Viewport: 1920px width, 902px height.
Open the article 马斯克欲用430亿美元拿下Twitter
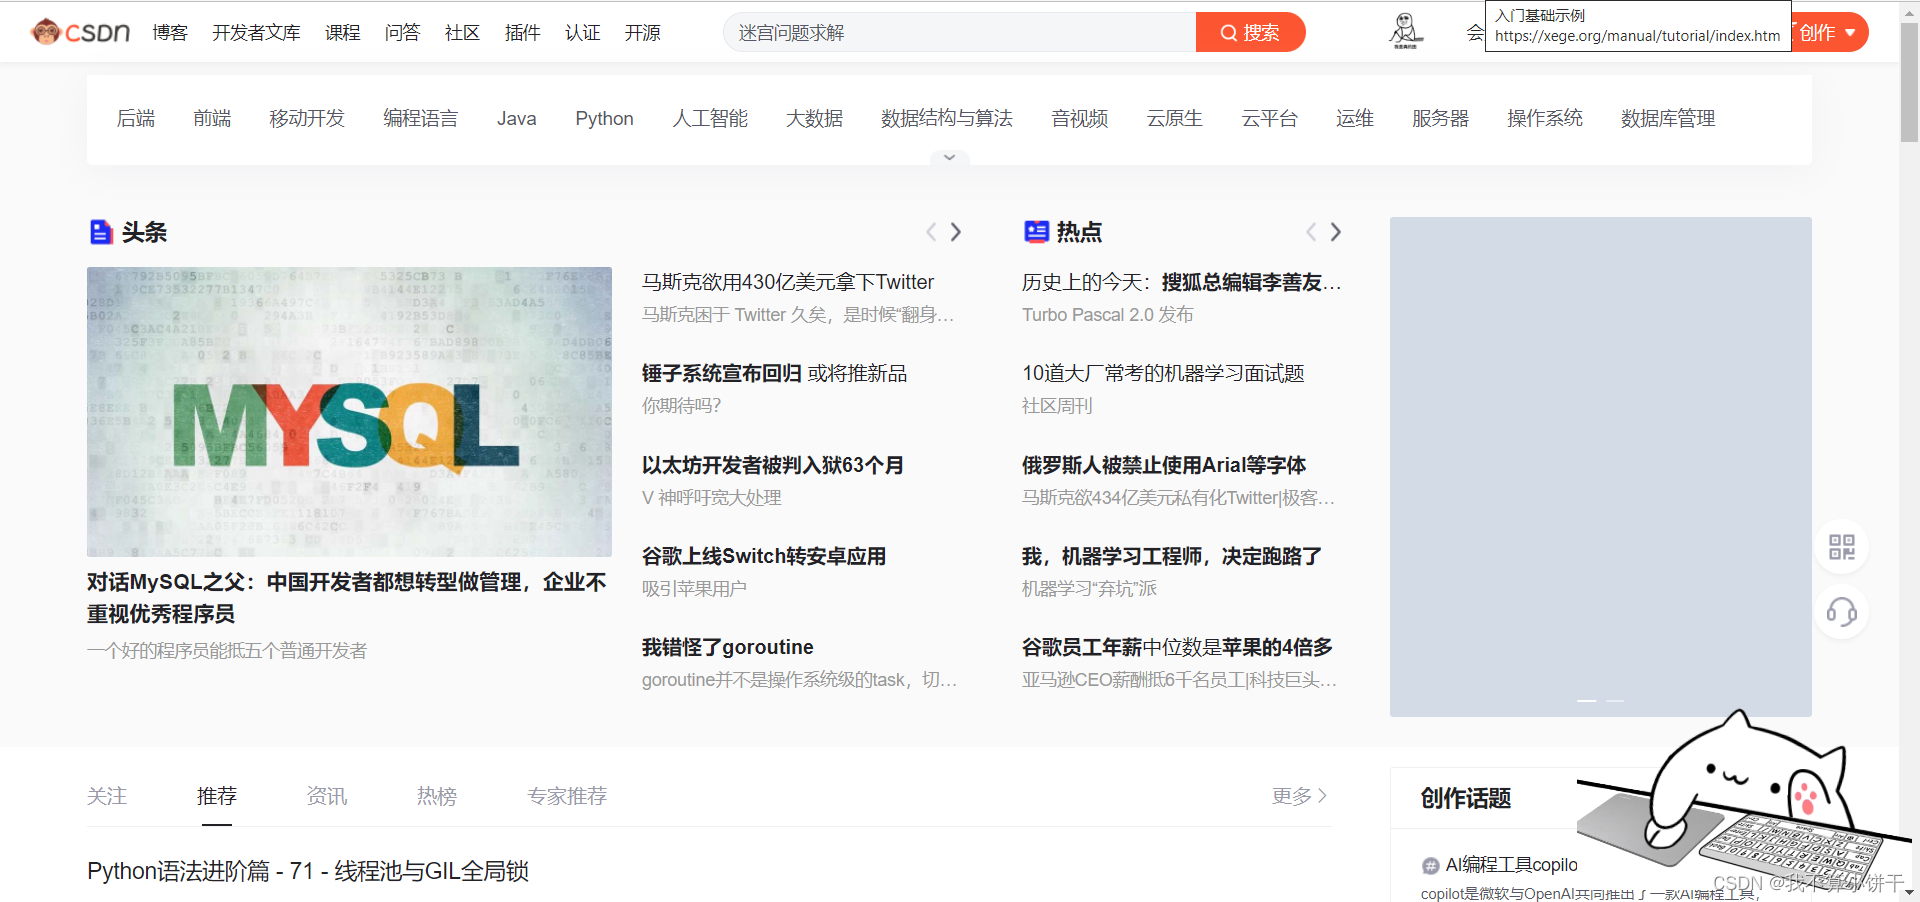(788, 282)
